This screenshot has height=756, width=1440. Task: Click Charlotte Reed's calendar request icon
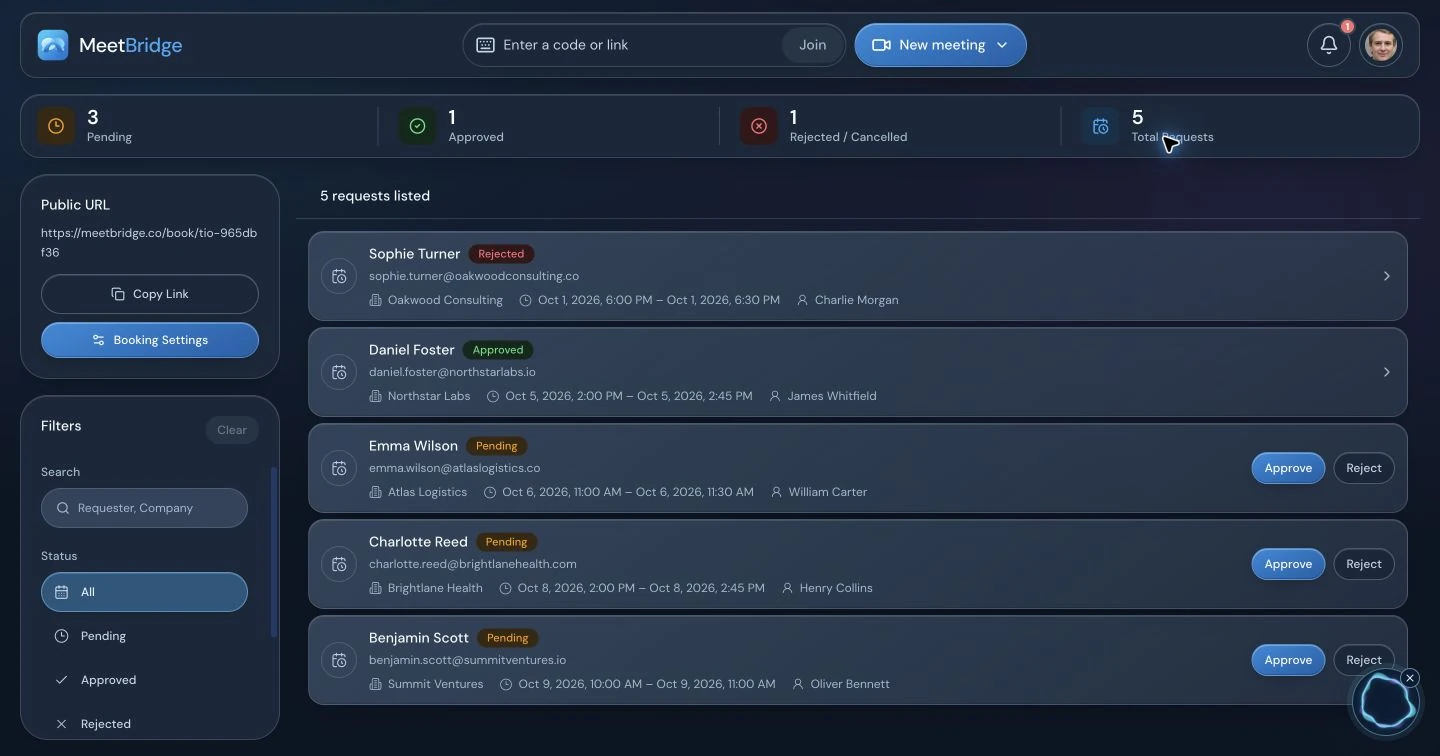pos(339,564)
